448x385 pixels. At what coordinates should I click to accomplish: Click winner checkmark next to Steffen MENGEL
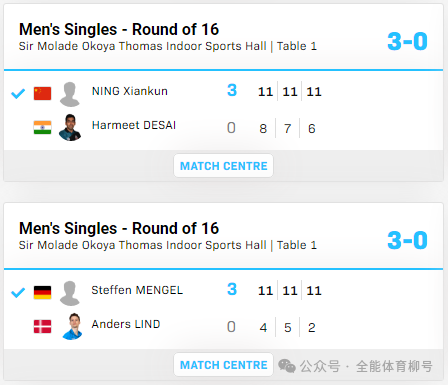(x=18, y=293)
